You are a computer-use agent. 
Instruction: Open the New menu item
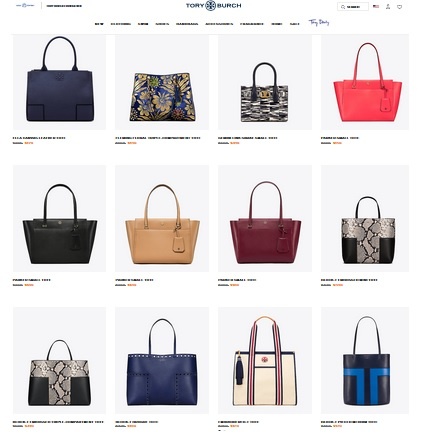click(99, 24)
